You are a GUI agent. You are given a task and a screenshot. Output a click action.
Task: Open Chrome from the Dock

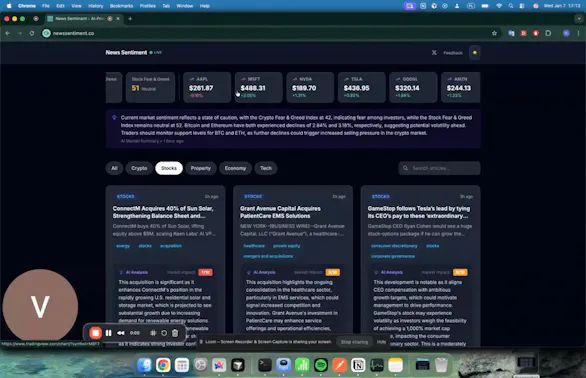(x=163, y=365)
